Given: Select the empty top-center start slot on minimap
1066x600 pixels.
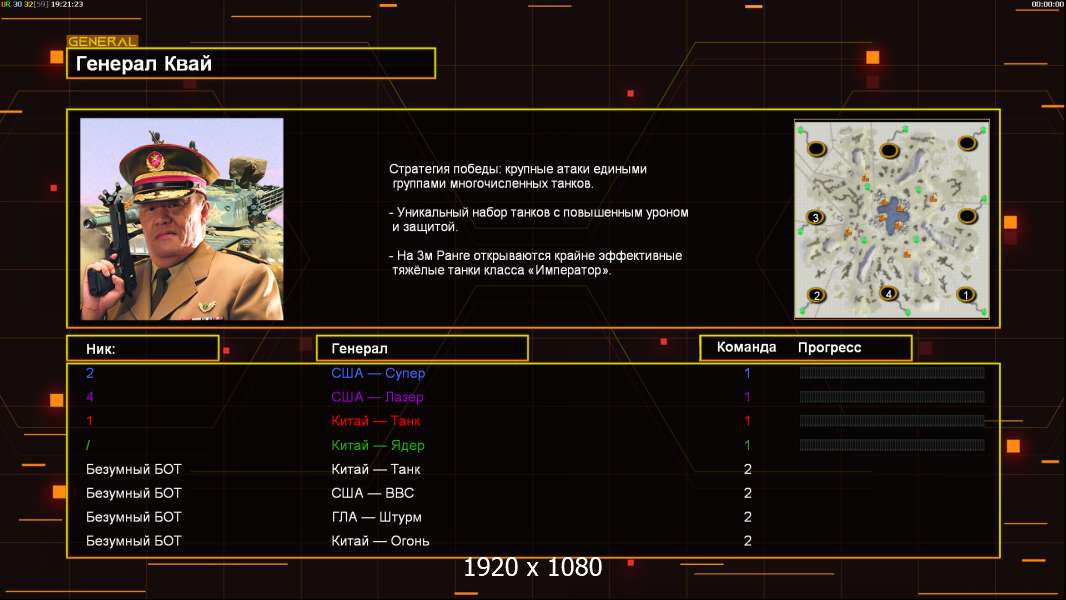Looking at the screenshot, I should pos(889,149).
